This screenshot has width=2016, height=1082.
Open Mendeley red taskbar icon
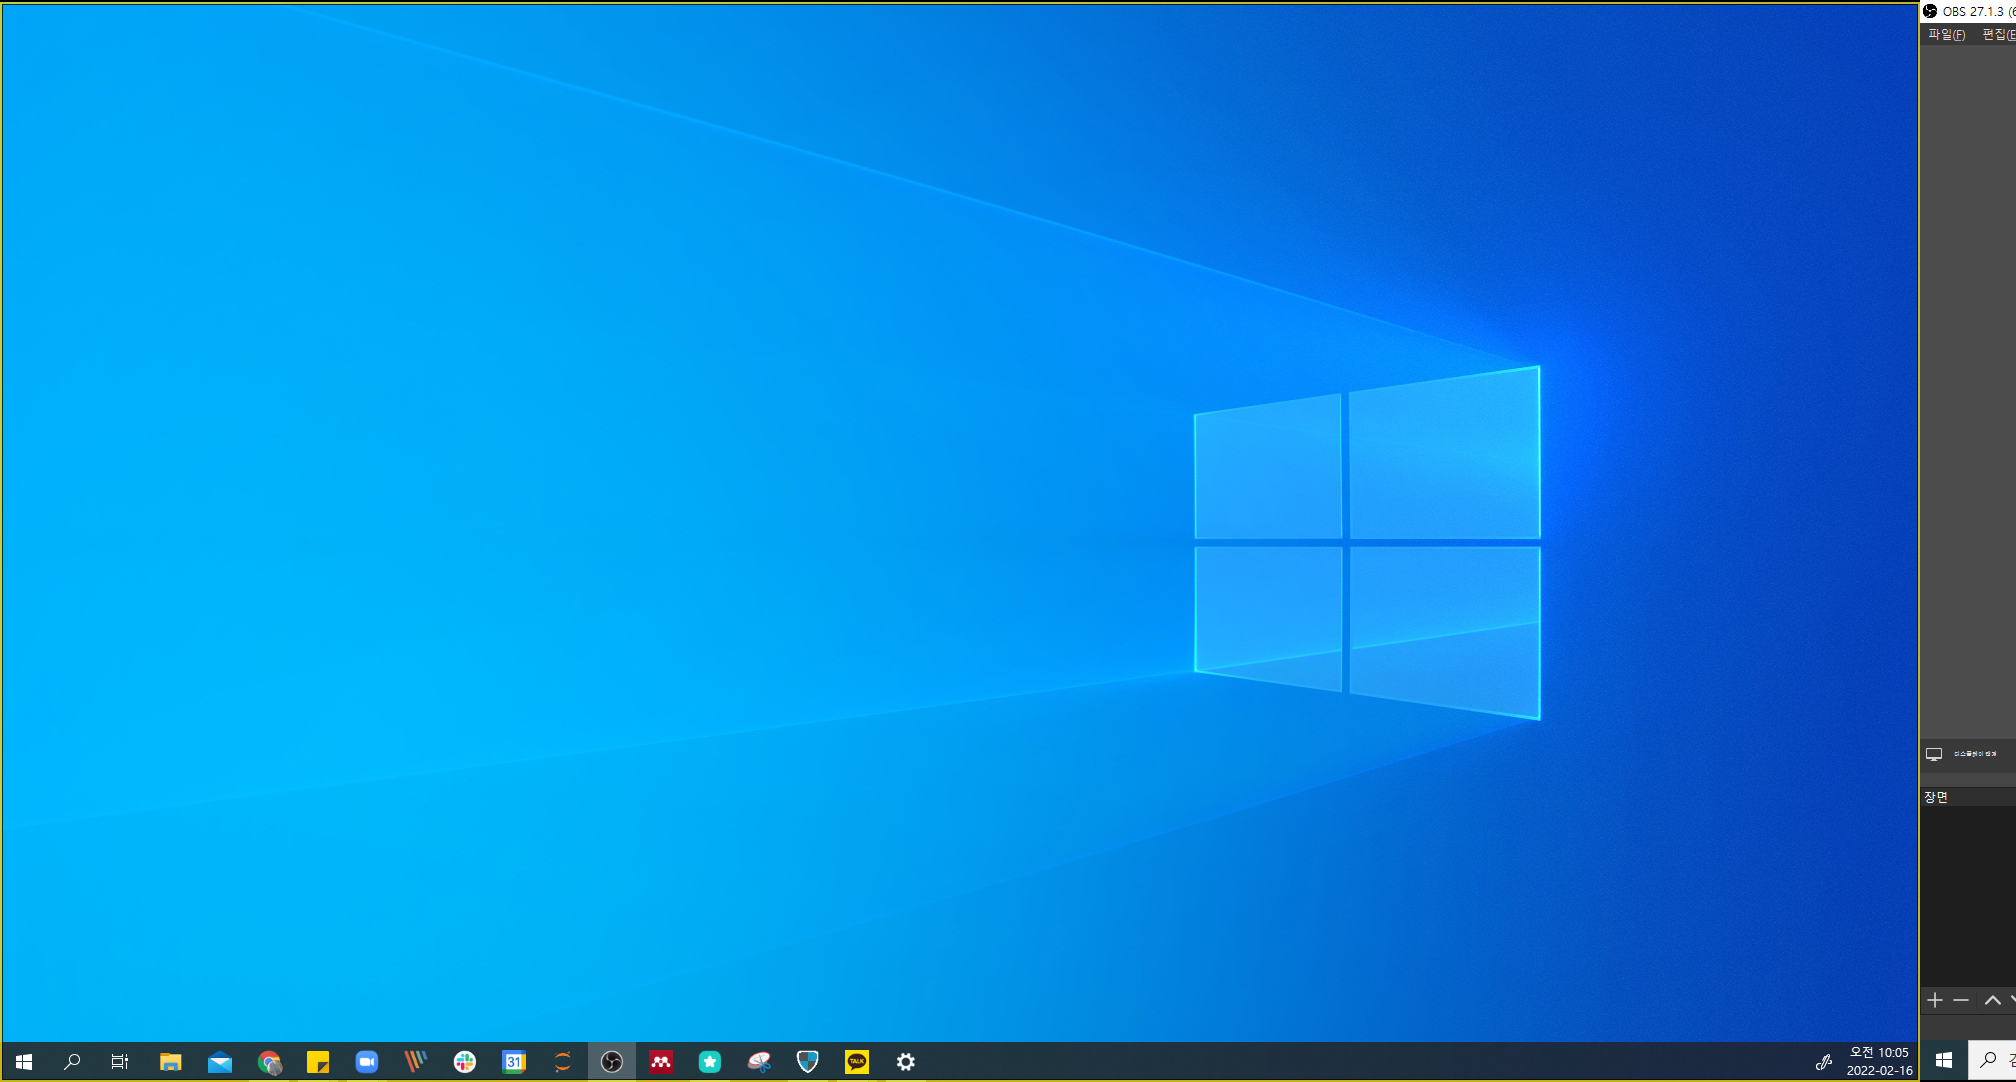tap(661, 1062)
